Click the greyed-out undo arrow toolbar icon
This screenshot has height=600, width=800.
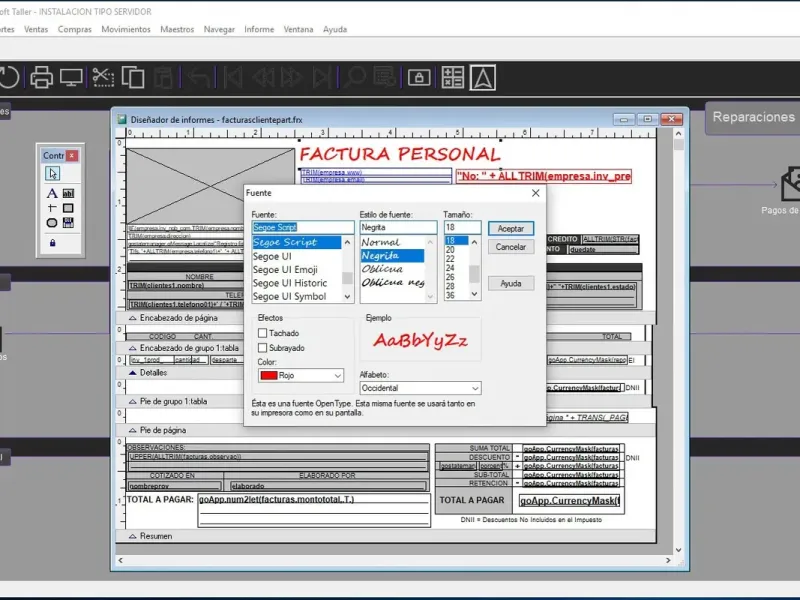[x=199, y=78]
